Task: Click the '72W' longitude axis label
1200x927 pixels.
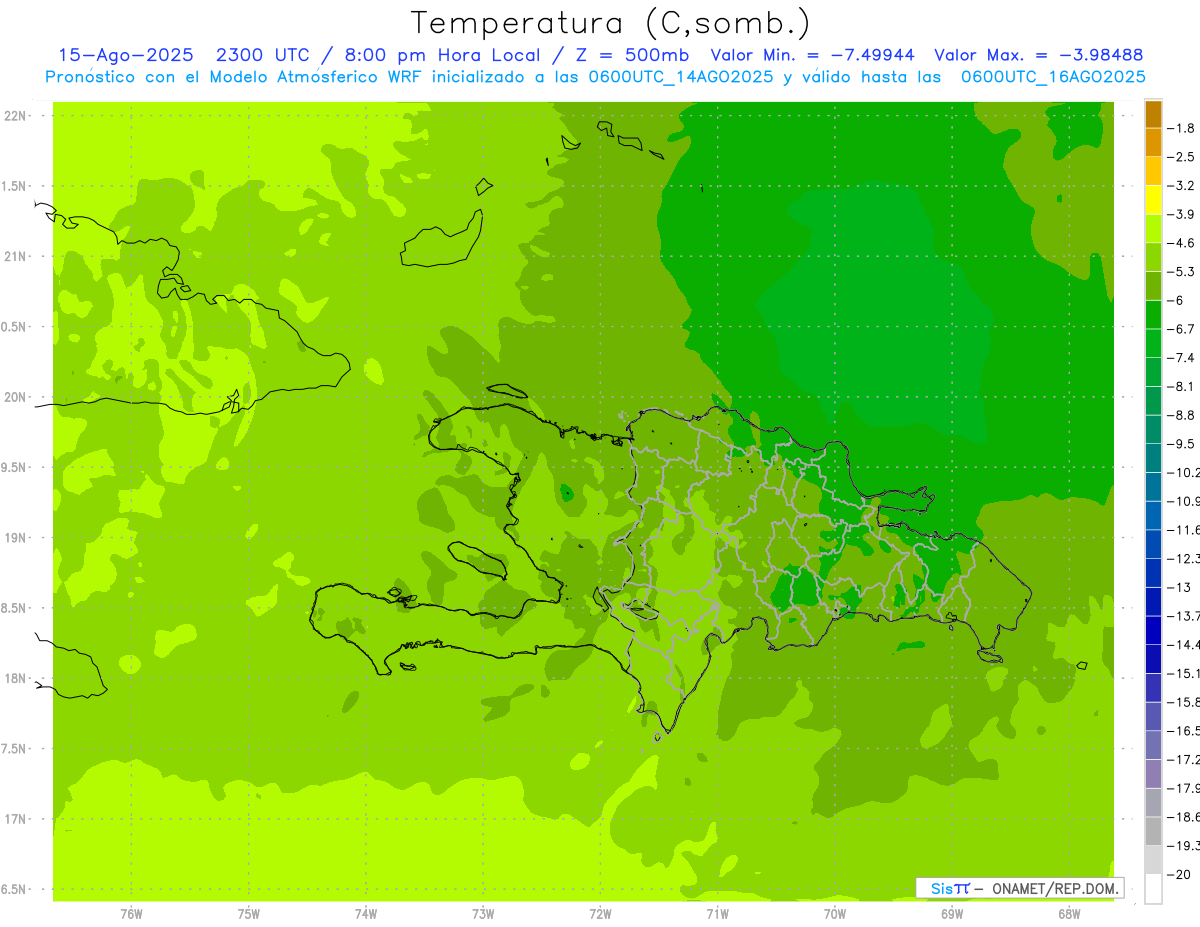Action: click(x=600, y=914)
